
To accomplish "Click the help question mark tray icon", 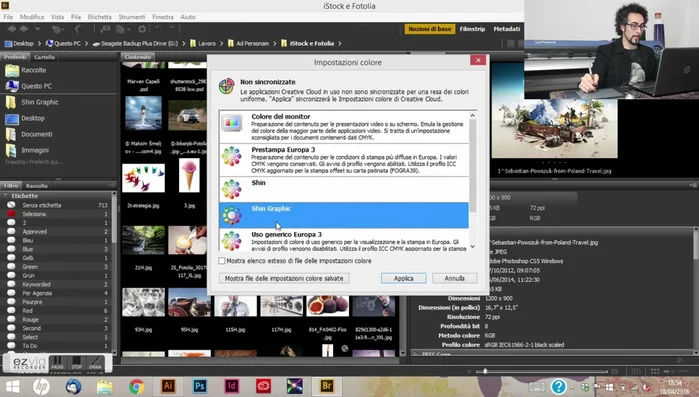I will coord(558,387).
